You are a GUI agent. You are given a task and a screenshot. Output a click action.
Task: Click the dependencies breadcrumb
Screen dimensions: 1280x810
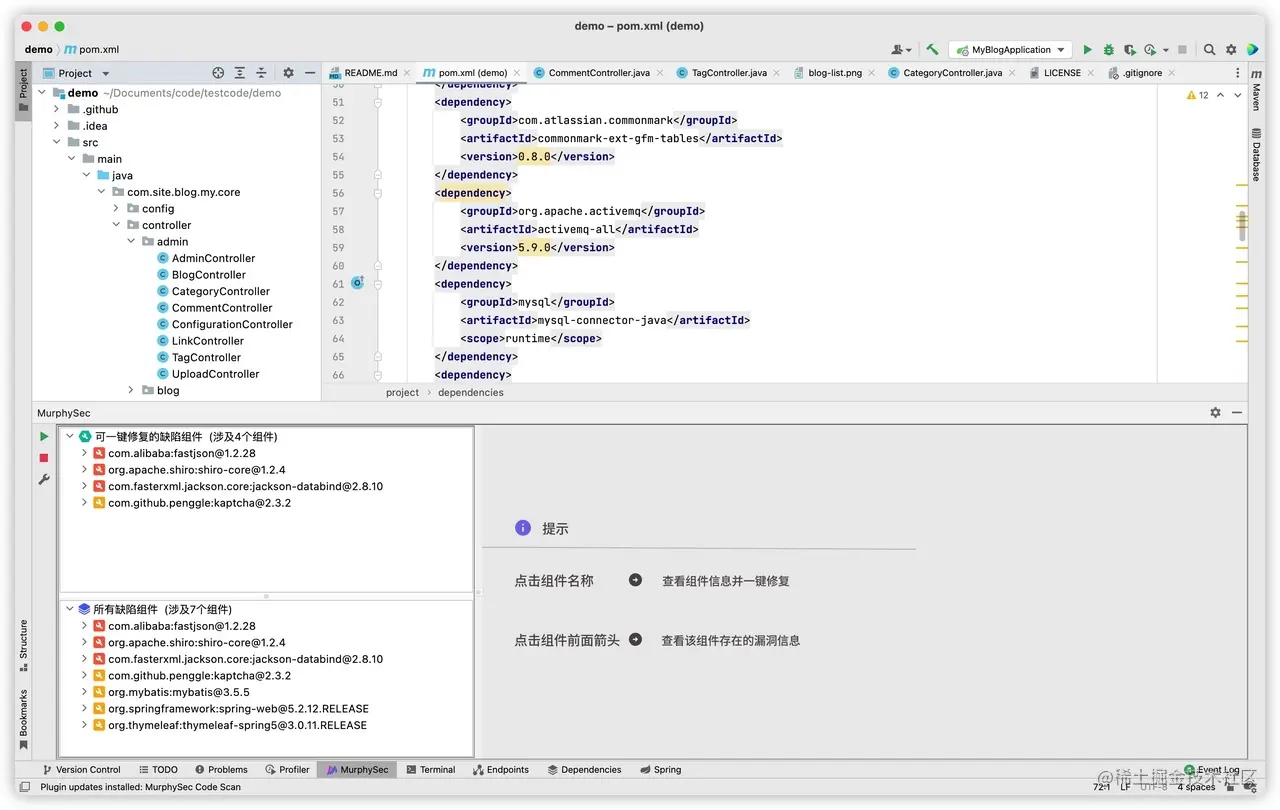click(x=471, y=392)
